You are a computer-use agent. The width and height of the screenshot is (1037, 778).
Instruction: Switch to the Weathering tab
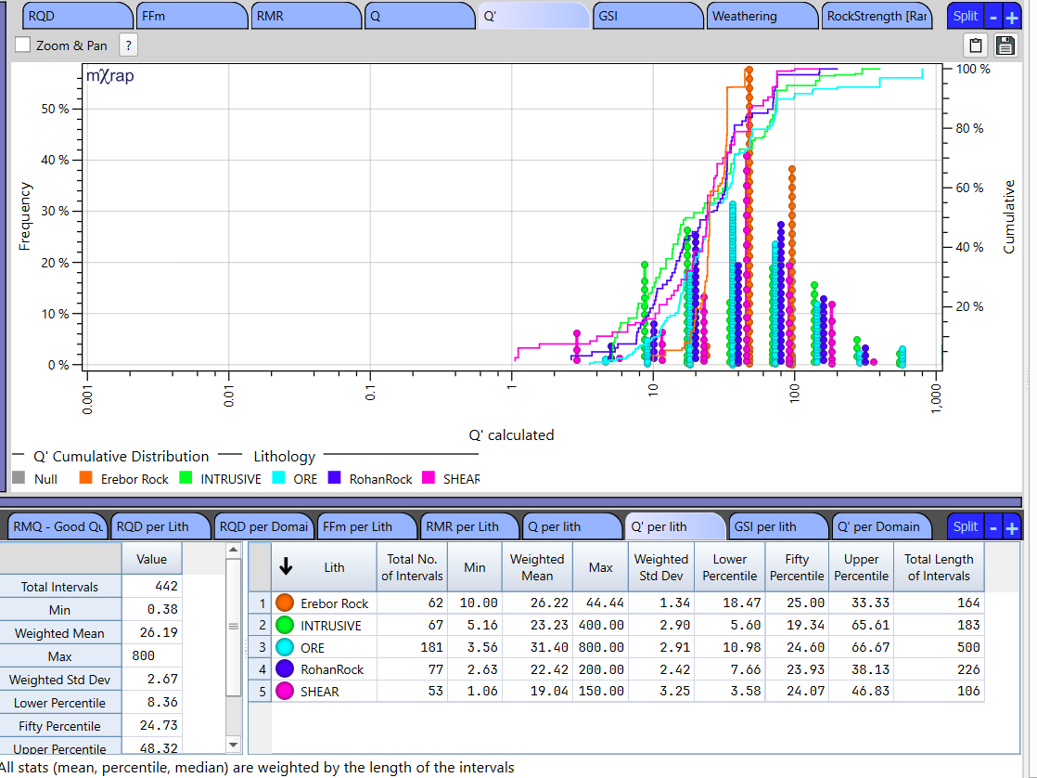[760, 16]
